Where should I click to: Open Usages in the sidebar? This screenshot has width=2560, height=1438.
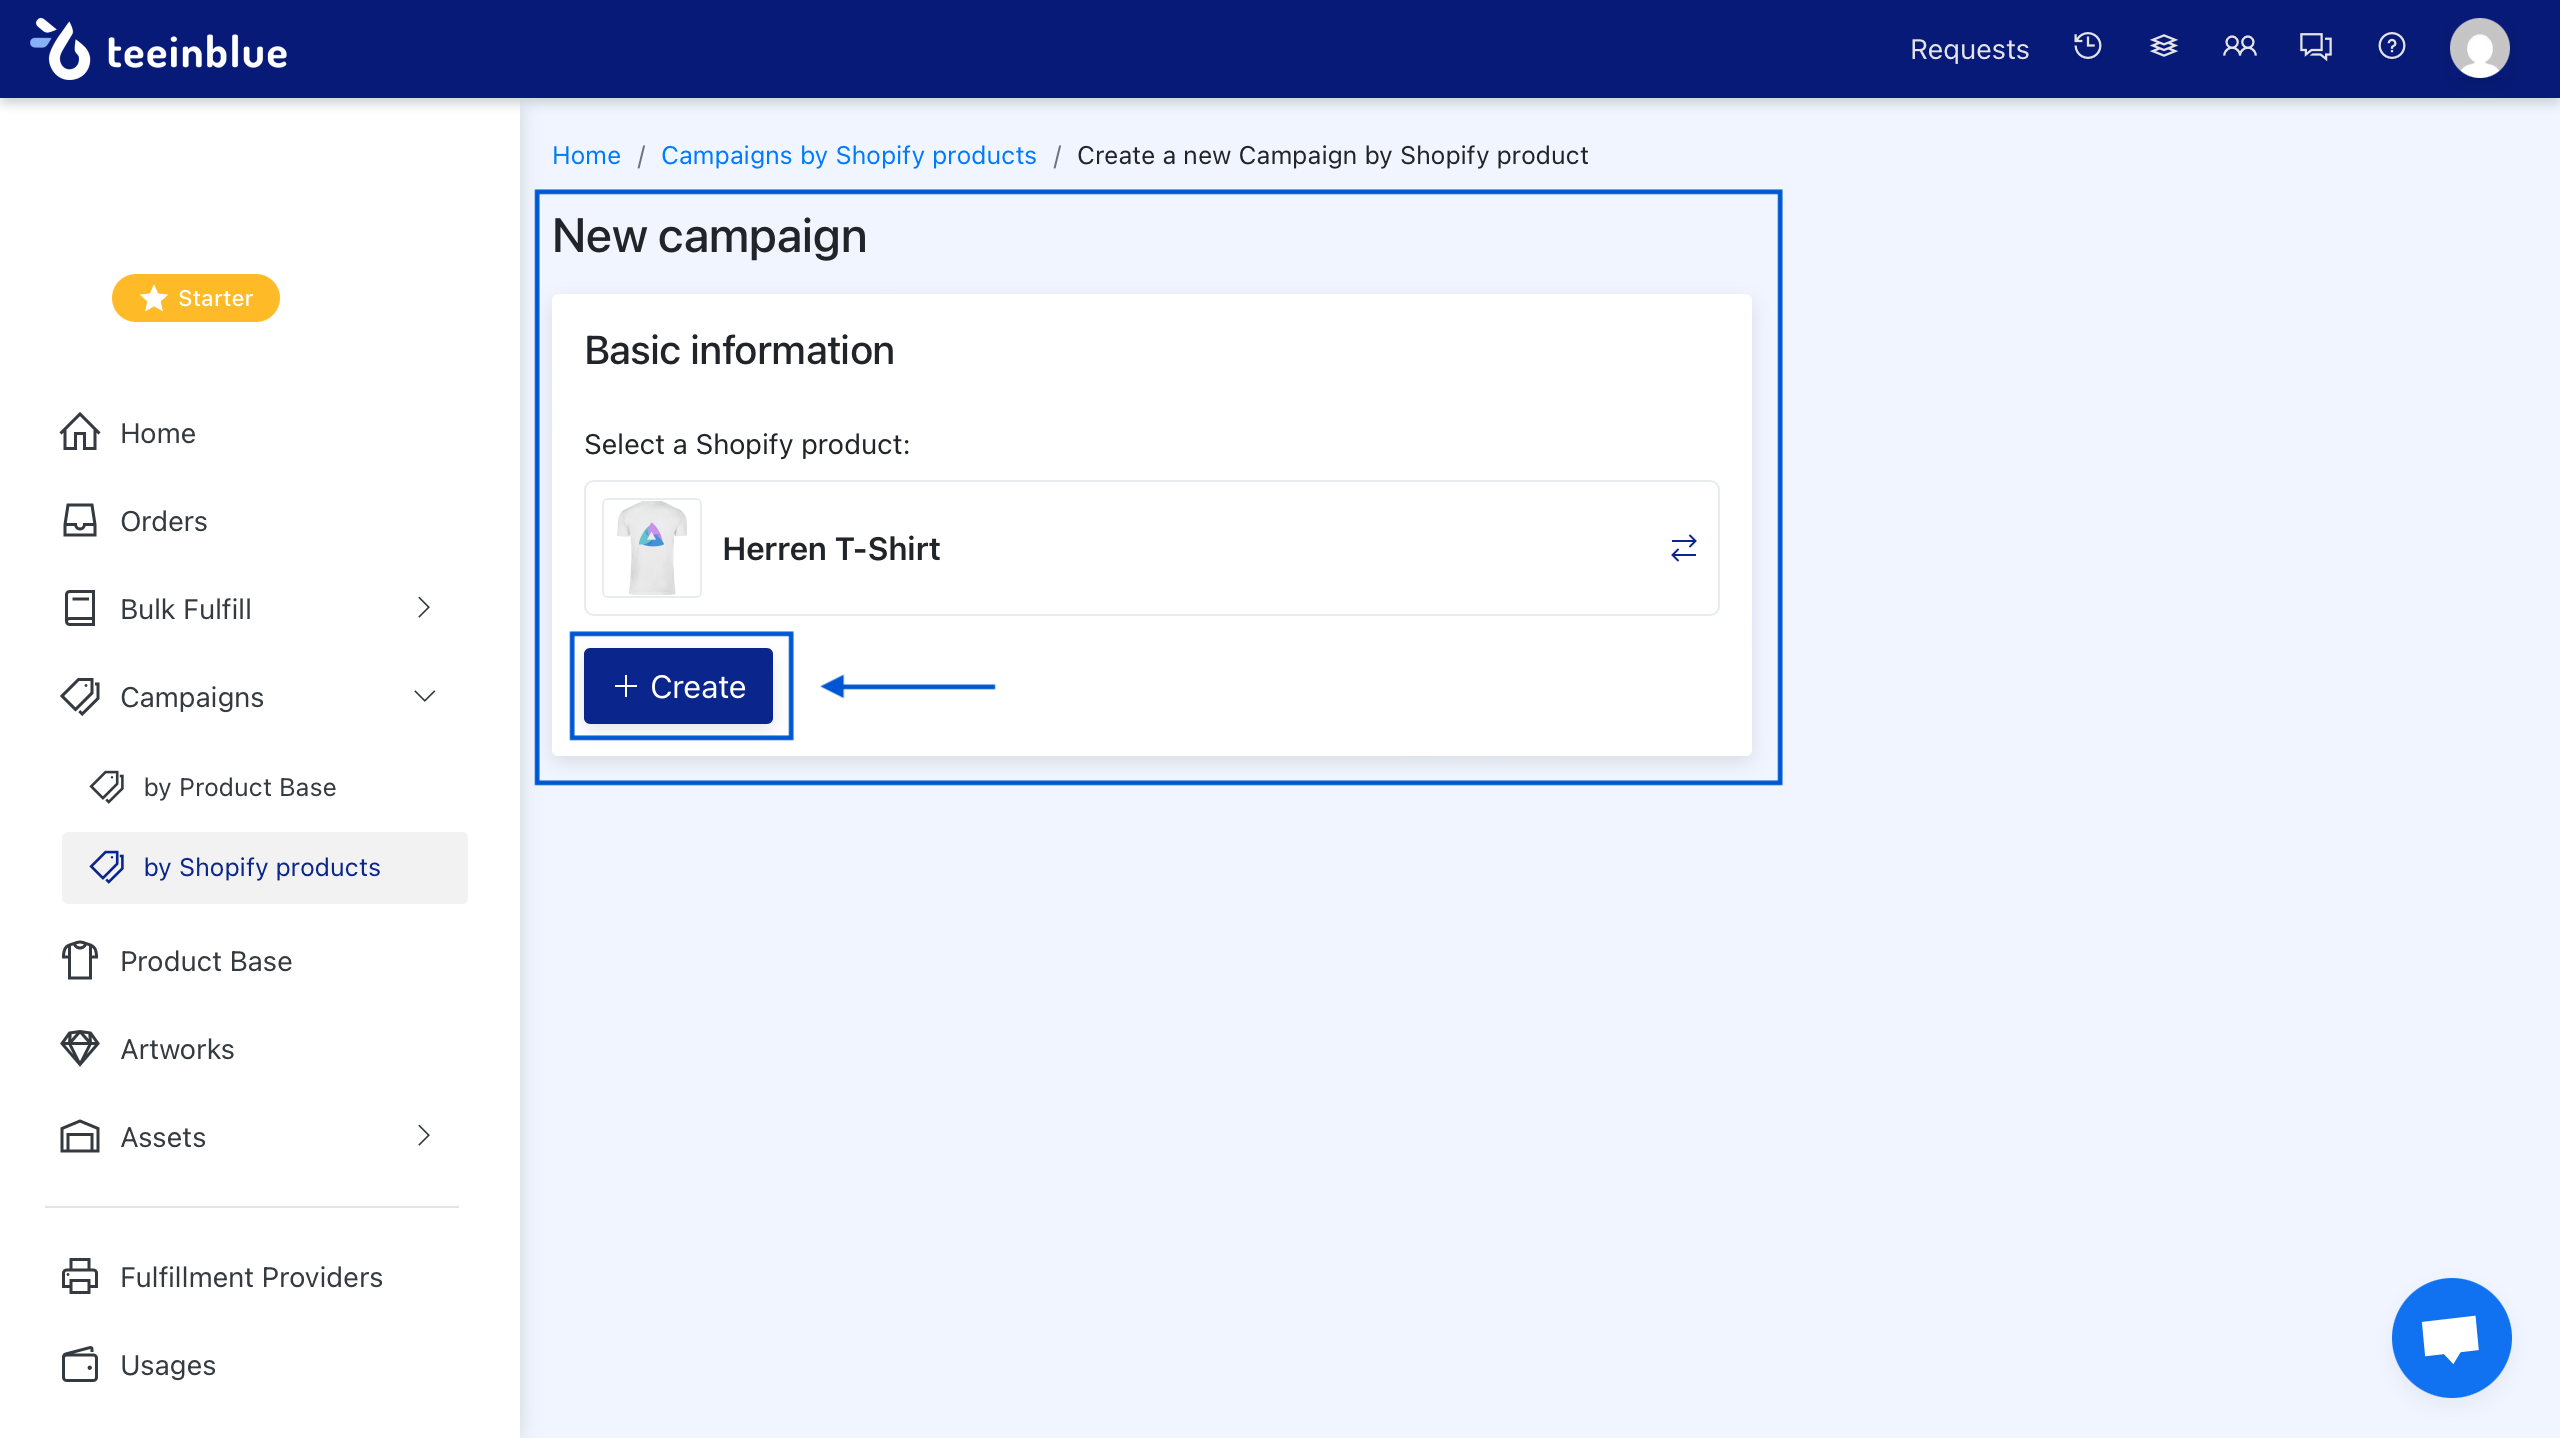click(x=168, y=1365)
